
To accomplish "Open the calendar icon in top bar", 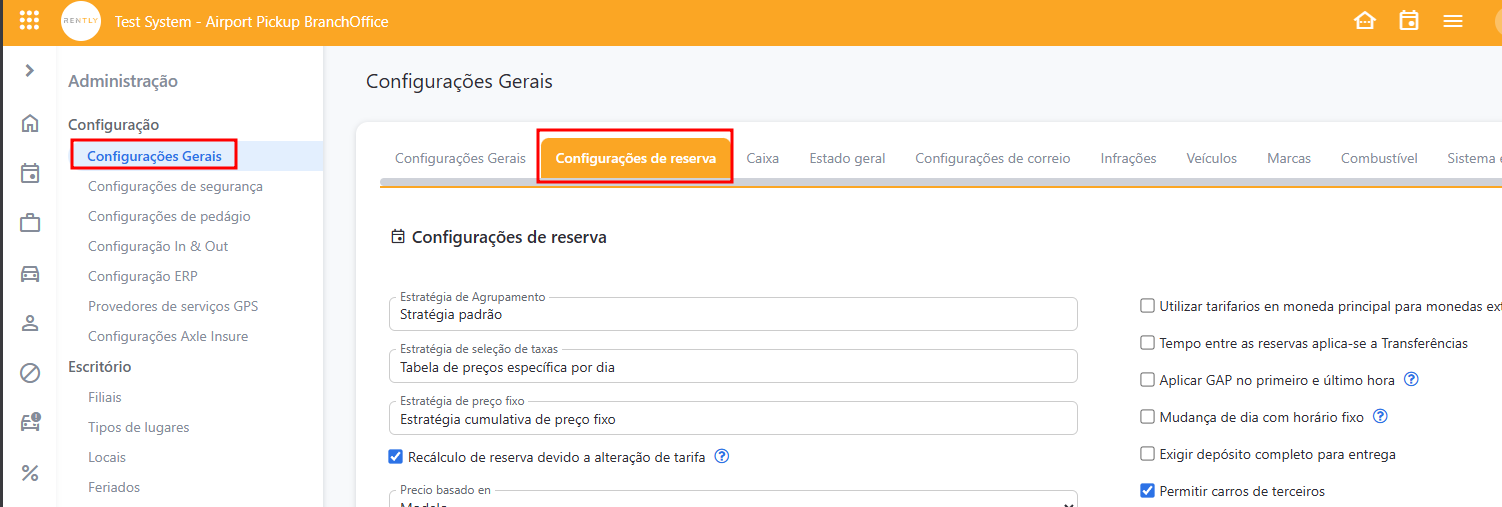I will 1409,21.
